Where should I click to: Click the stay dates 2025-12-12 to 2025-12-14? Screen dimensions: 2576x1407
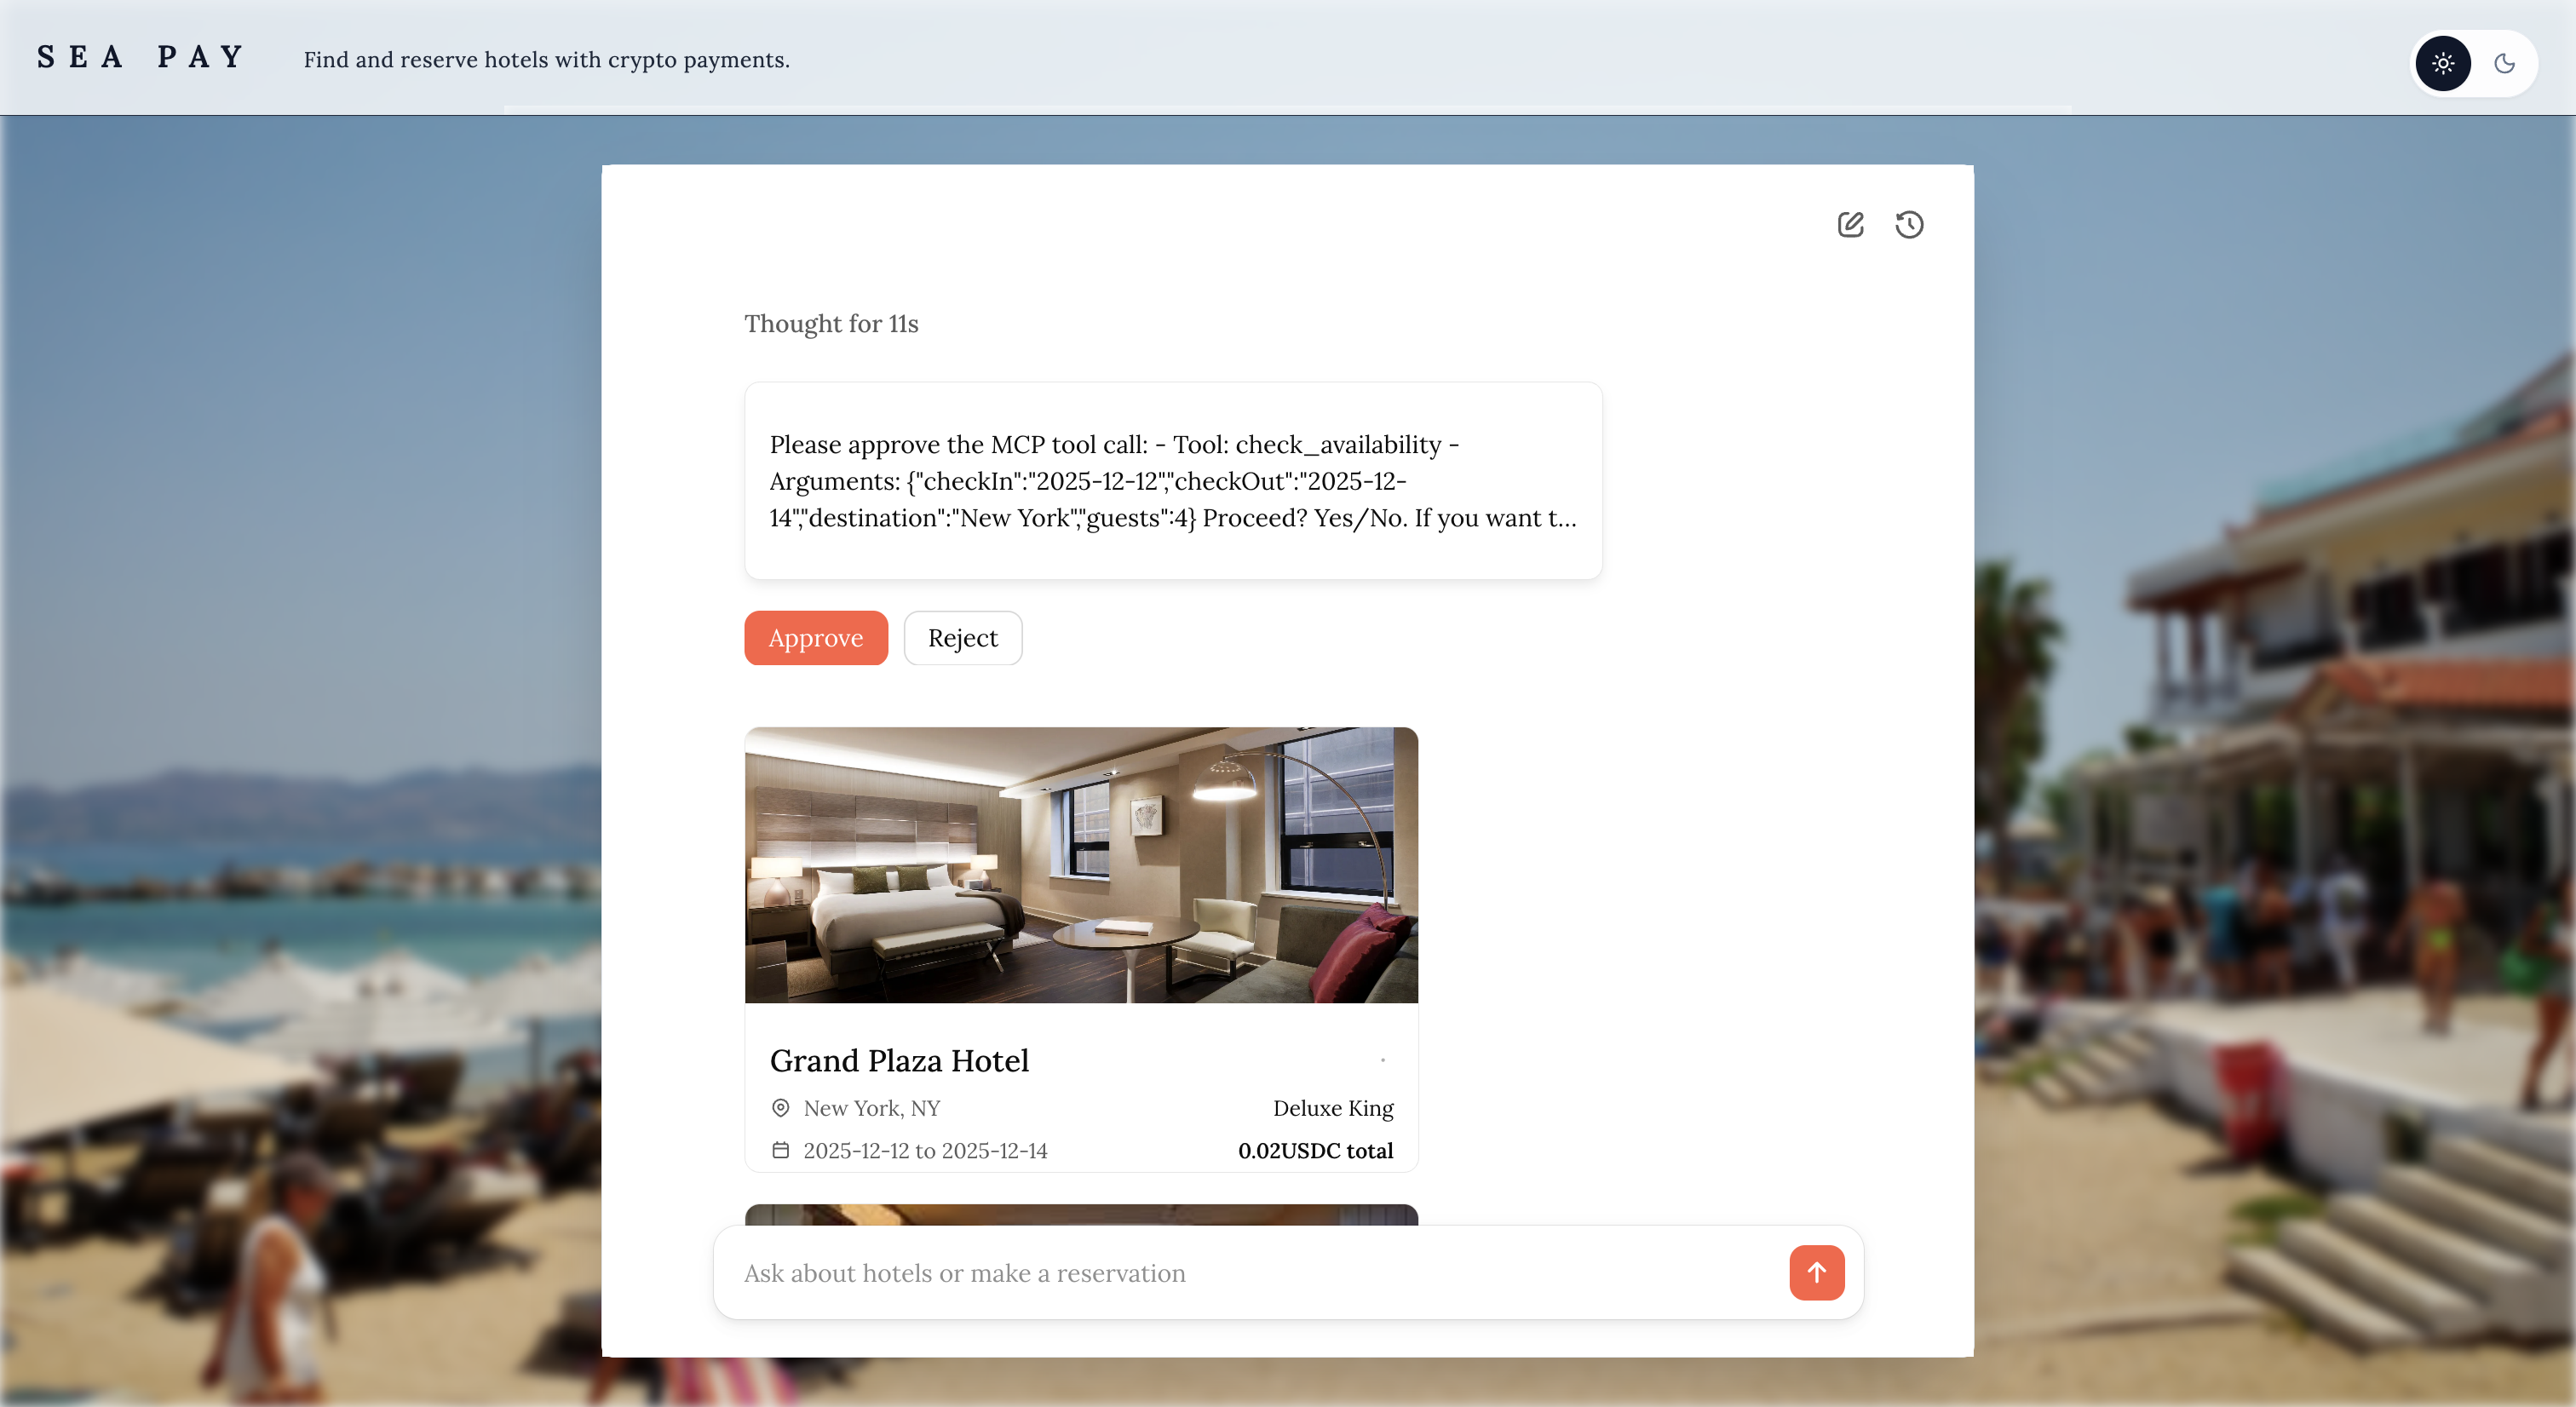tap(925, 1150)
